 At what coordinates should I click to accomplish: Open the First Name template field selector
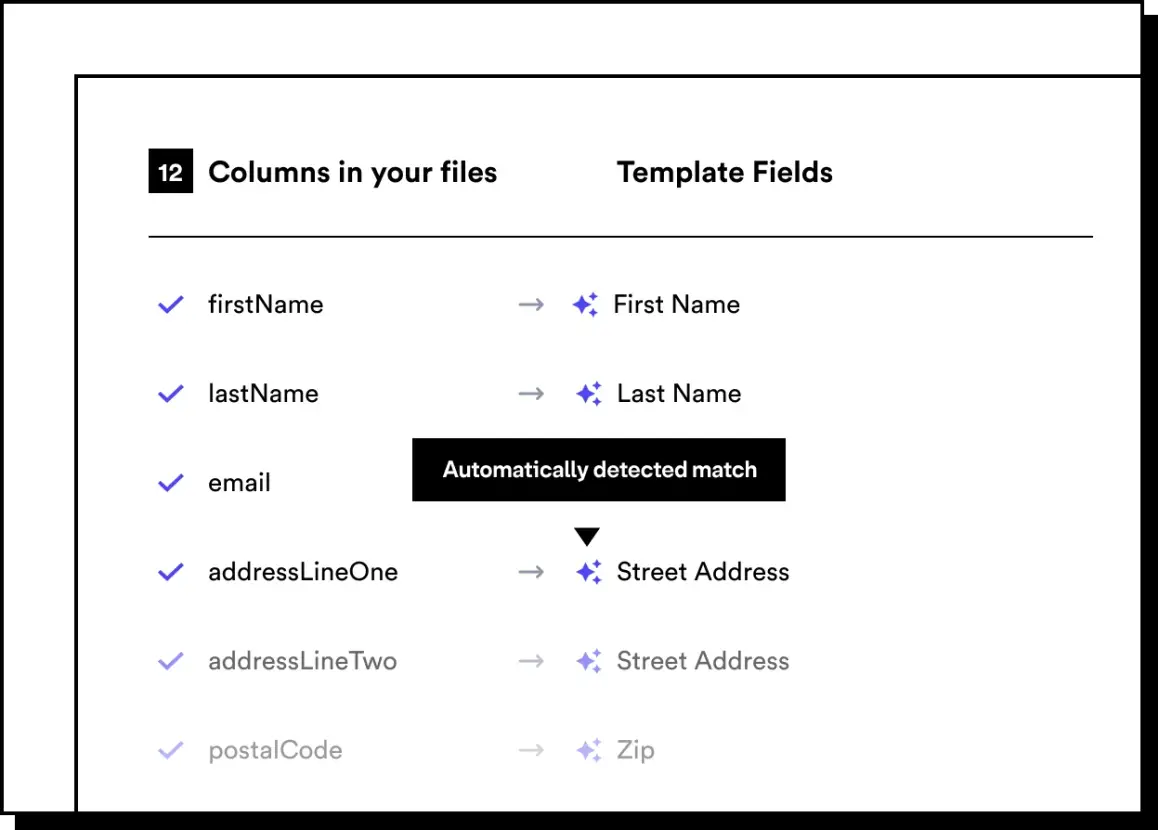click(x=676, y=305)
